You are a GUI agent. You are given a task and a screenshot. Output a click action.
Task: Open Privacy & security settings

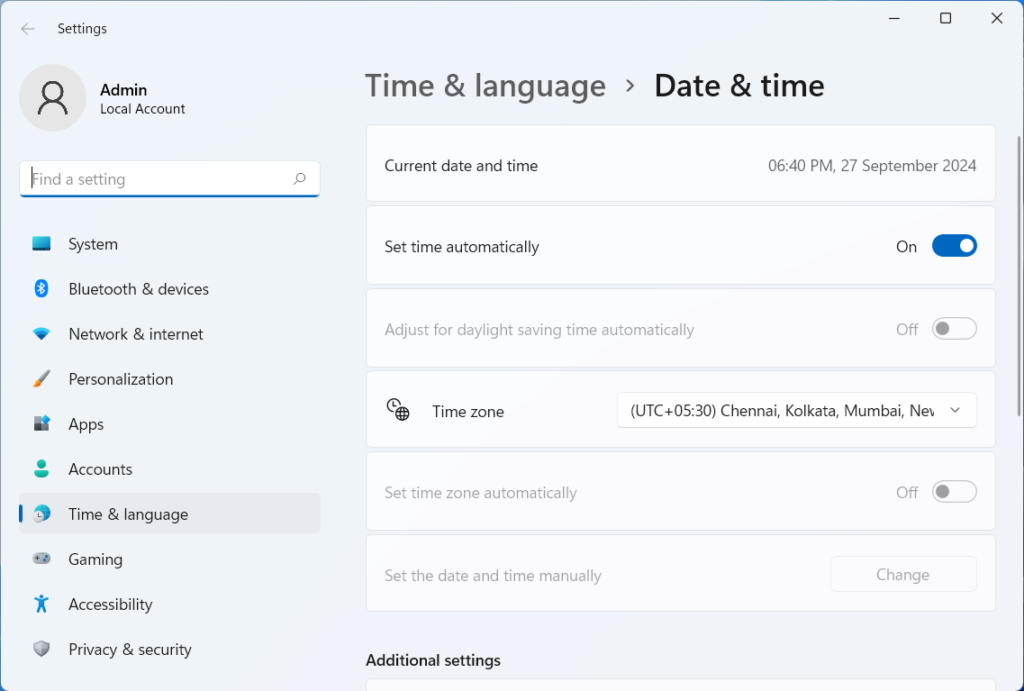[170, 649]
